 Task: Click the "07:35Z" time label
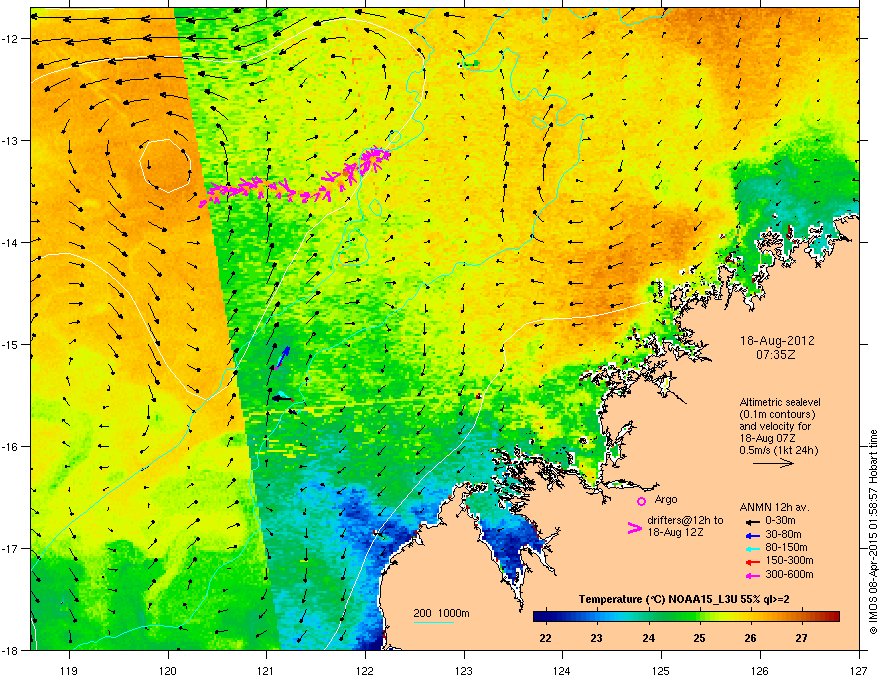776,355
